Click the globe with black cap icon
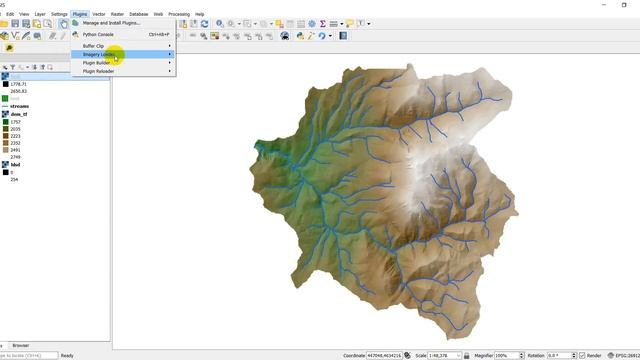640x360 pixels. click(285, 36)
